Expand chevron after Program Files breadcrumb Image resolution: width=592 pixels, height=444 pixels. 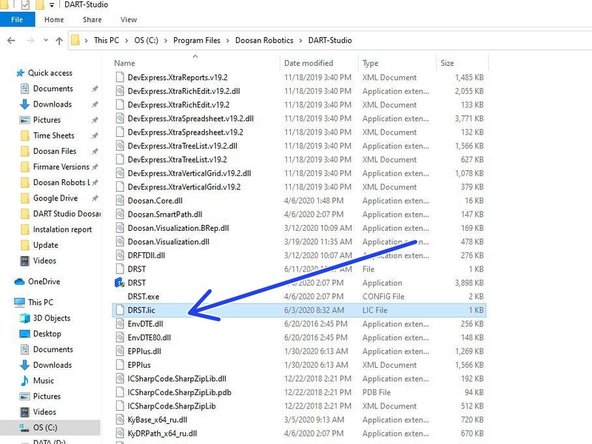(228, 40)
